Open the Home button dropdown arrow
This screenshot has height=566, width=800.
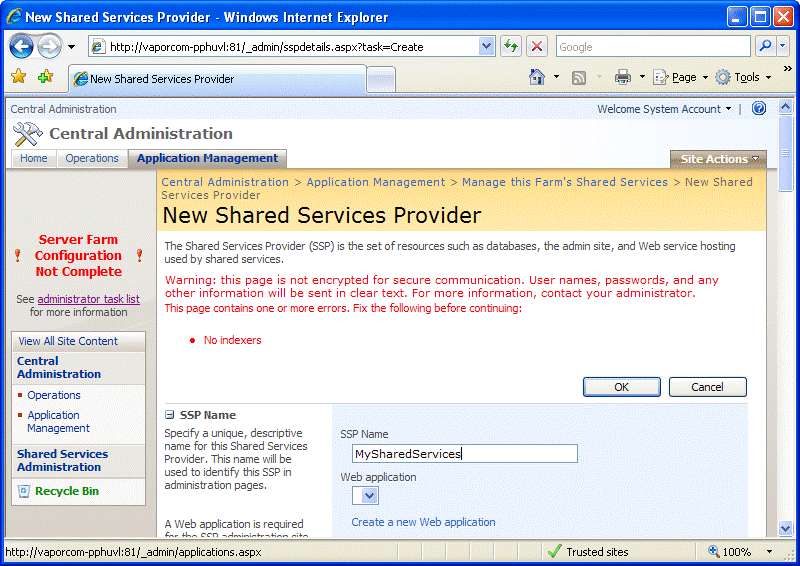click(556, 77)
